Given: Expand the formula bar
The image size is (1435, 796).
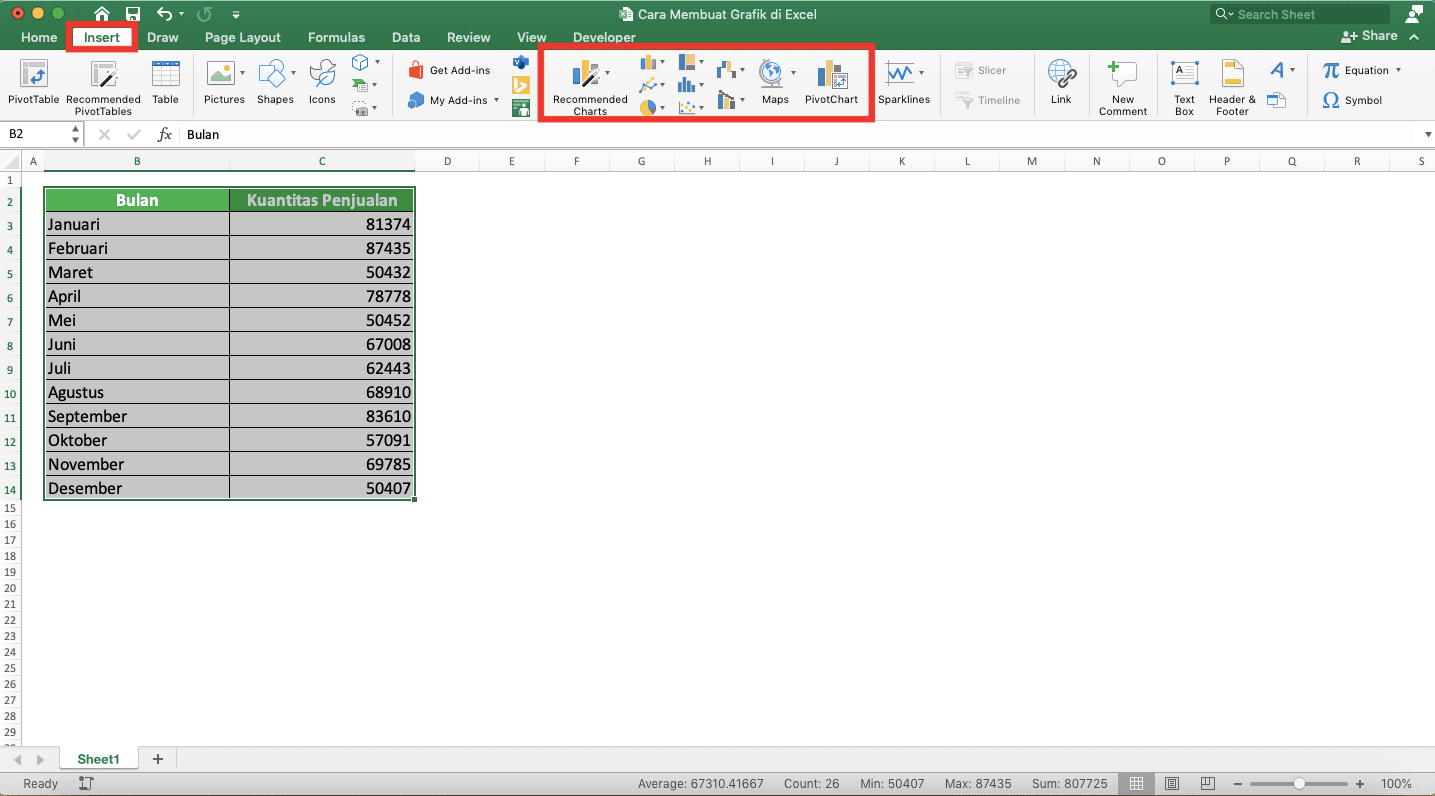Looking at the screenshot, I should tap(1426, 134).
